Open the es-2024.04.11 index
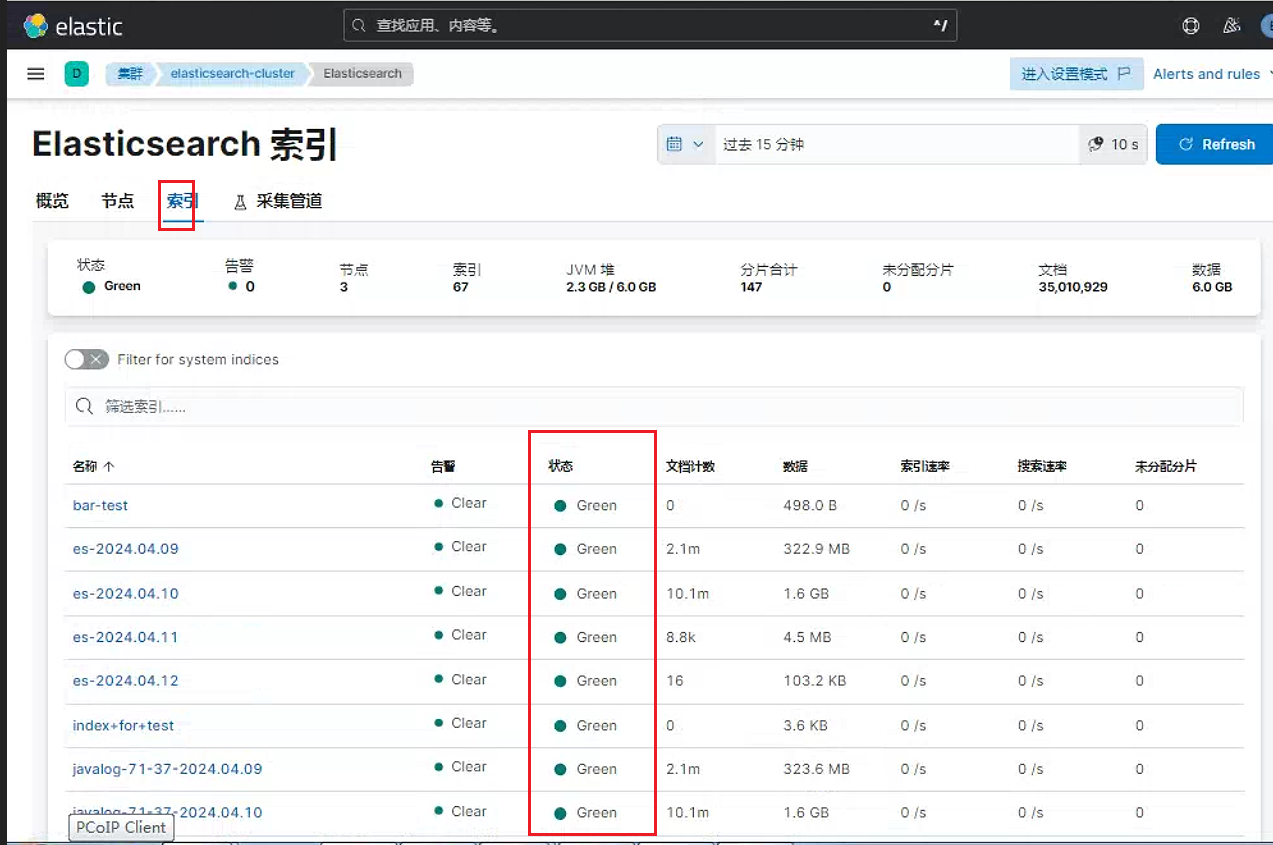 click(x=125, y=637)
